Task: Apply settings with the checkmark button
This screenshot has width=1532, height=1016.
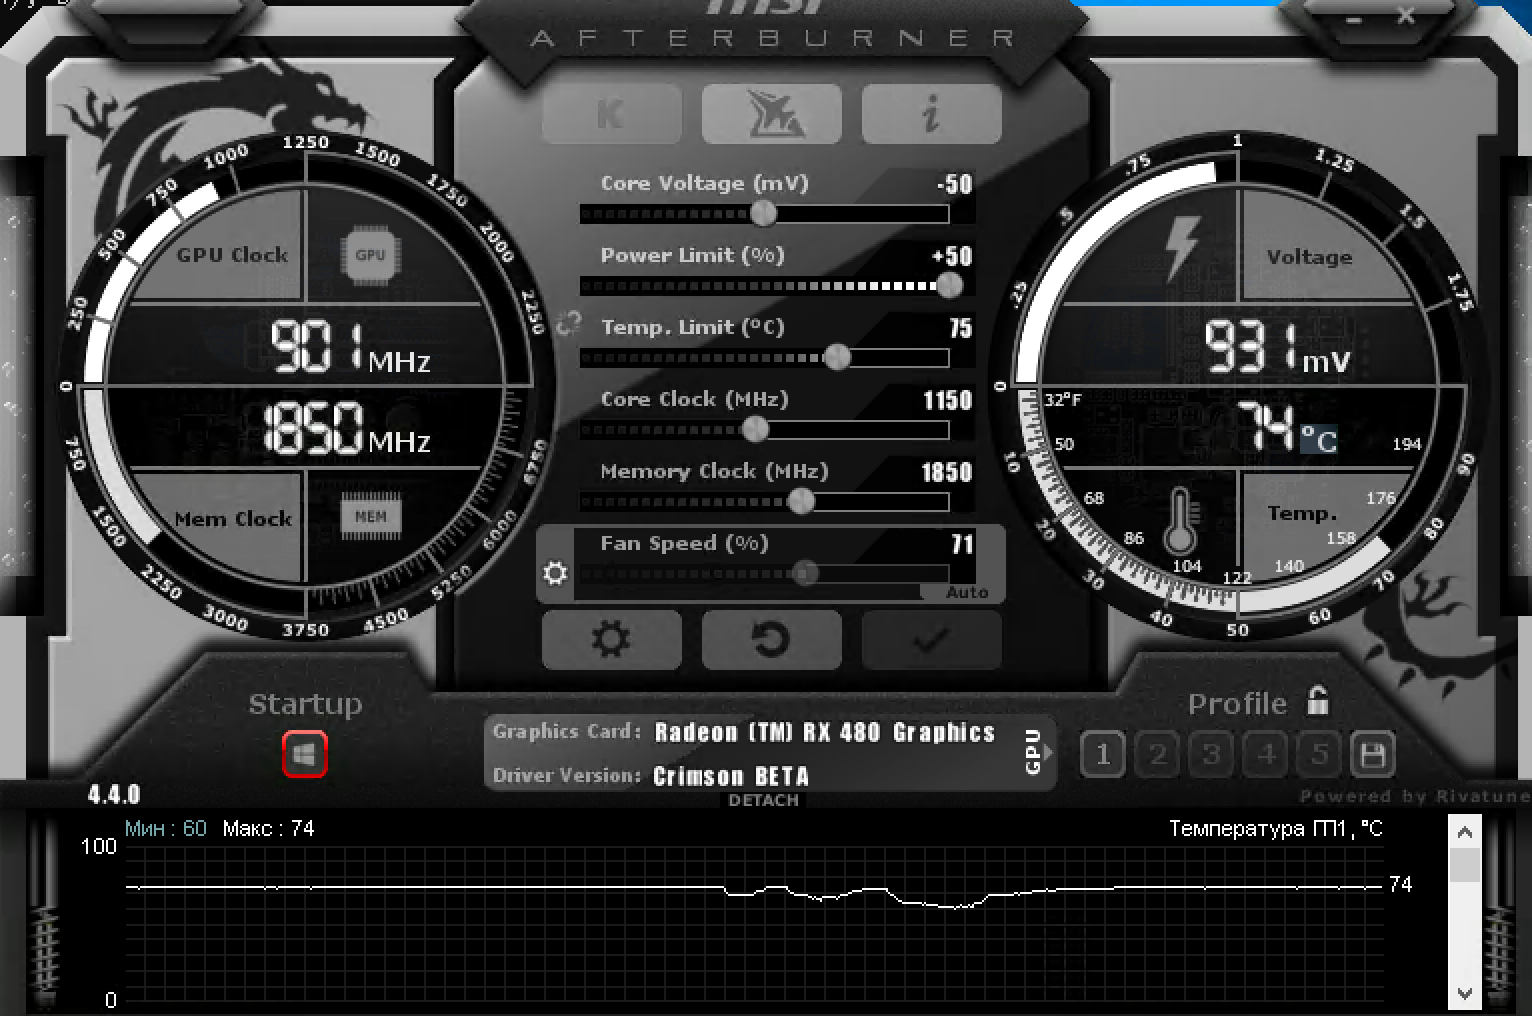Action: (931, 639)
